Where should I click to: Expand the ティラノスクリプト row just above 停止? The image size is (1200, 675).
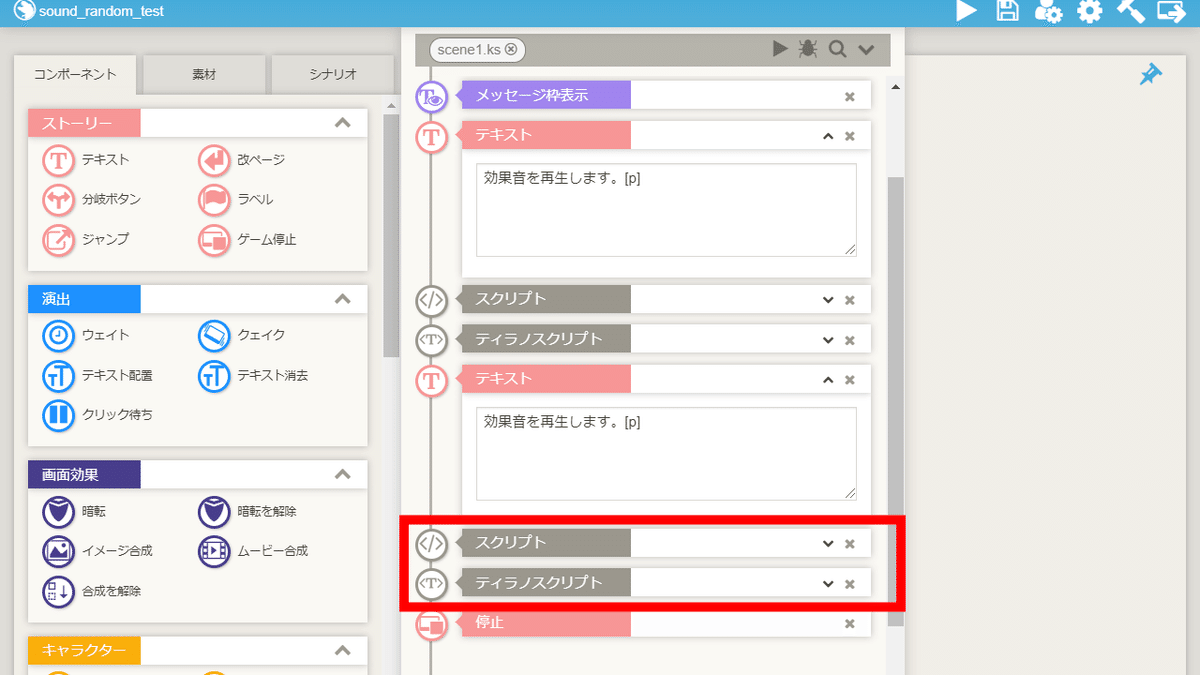[x=828, y=584]
